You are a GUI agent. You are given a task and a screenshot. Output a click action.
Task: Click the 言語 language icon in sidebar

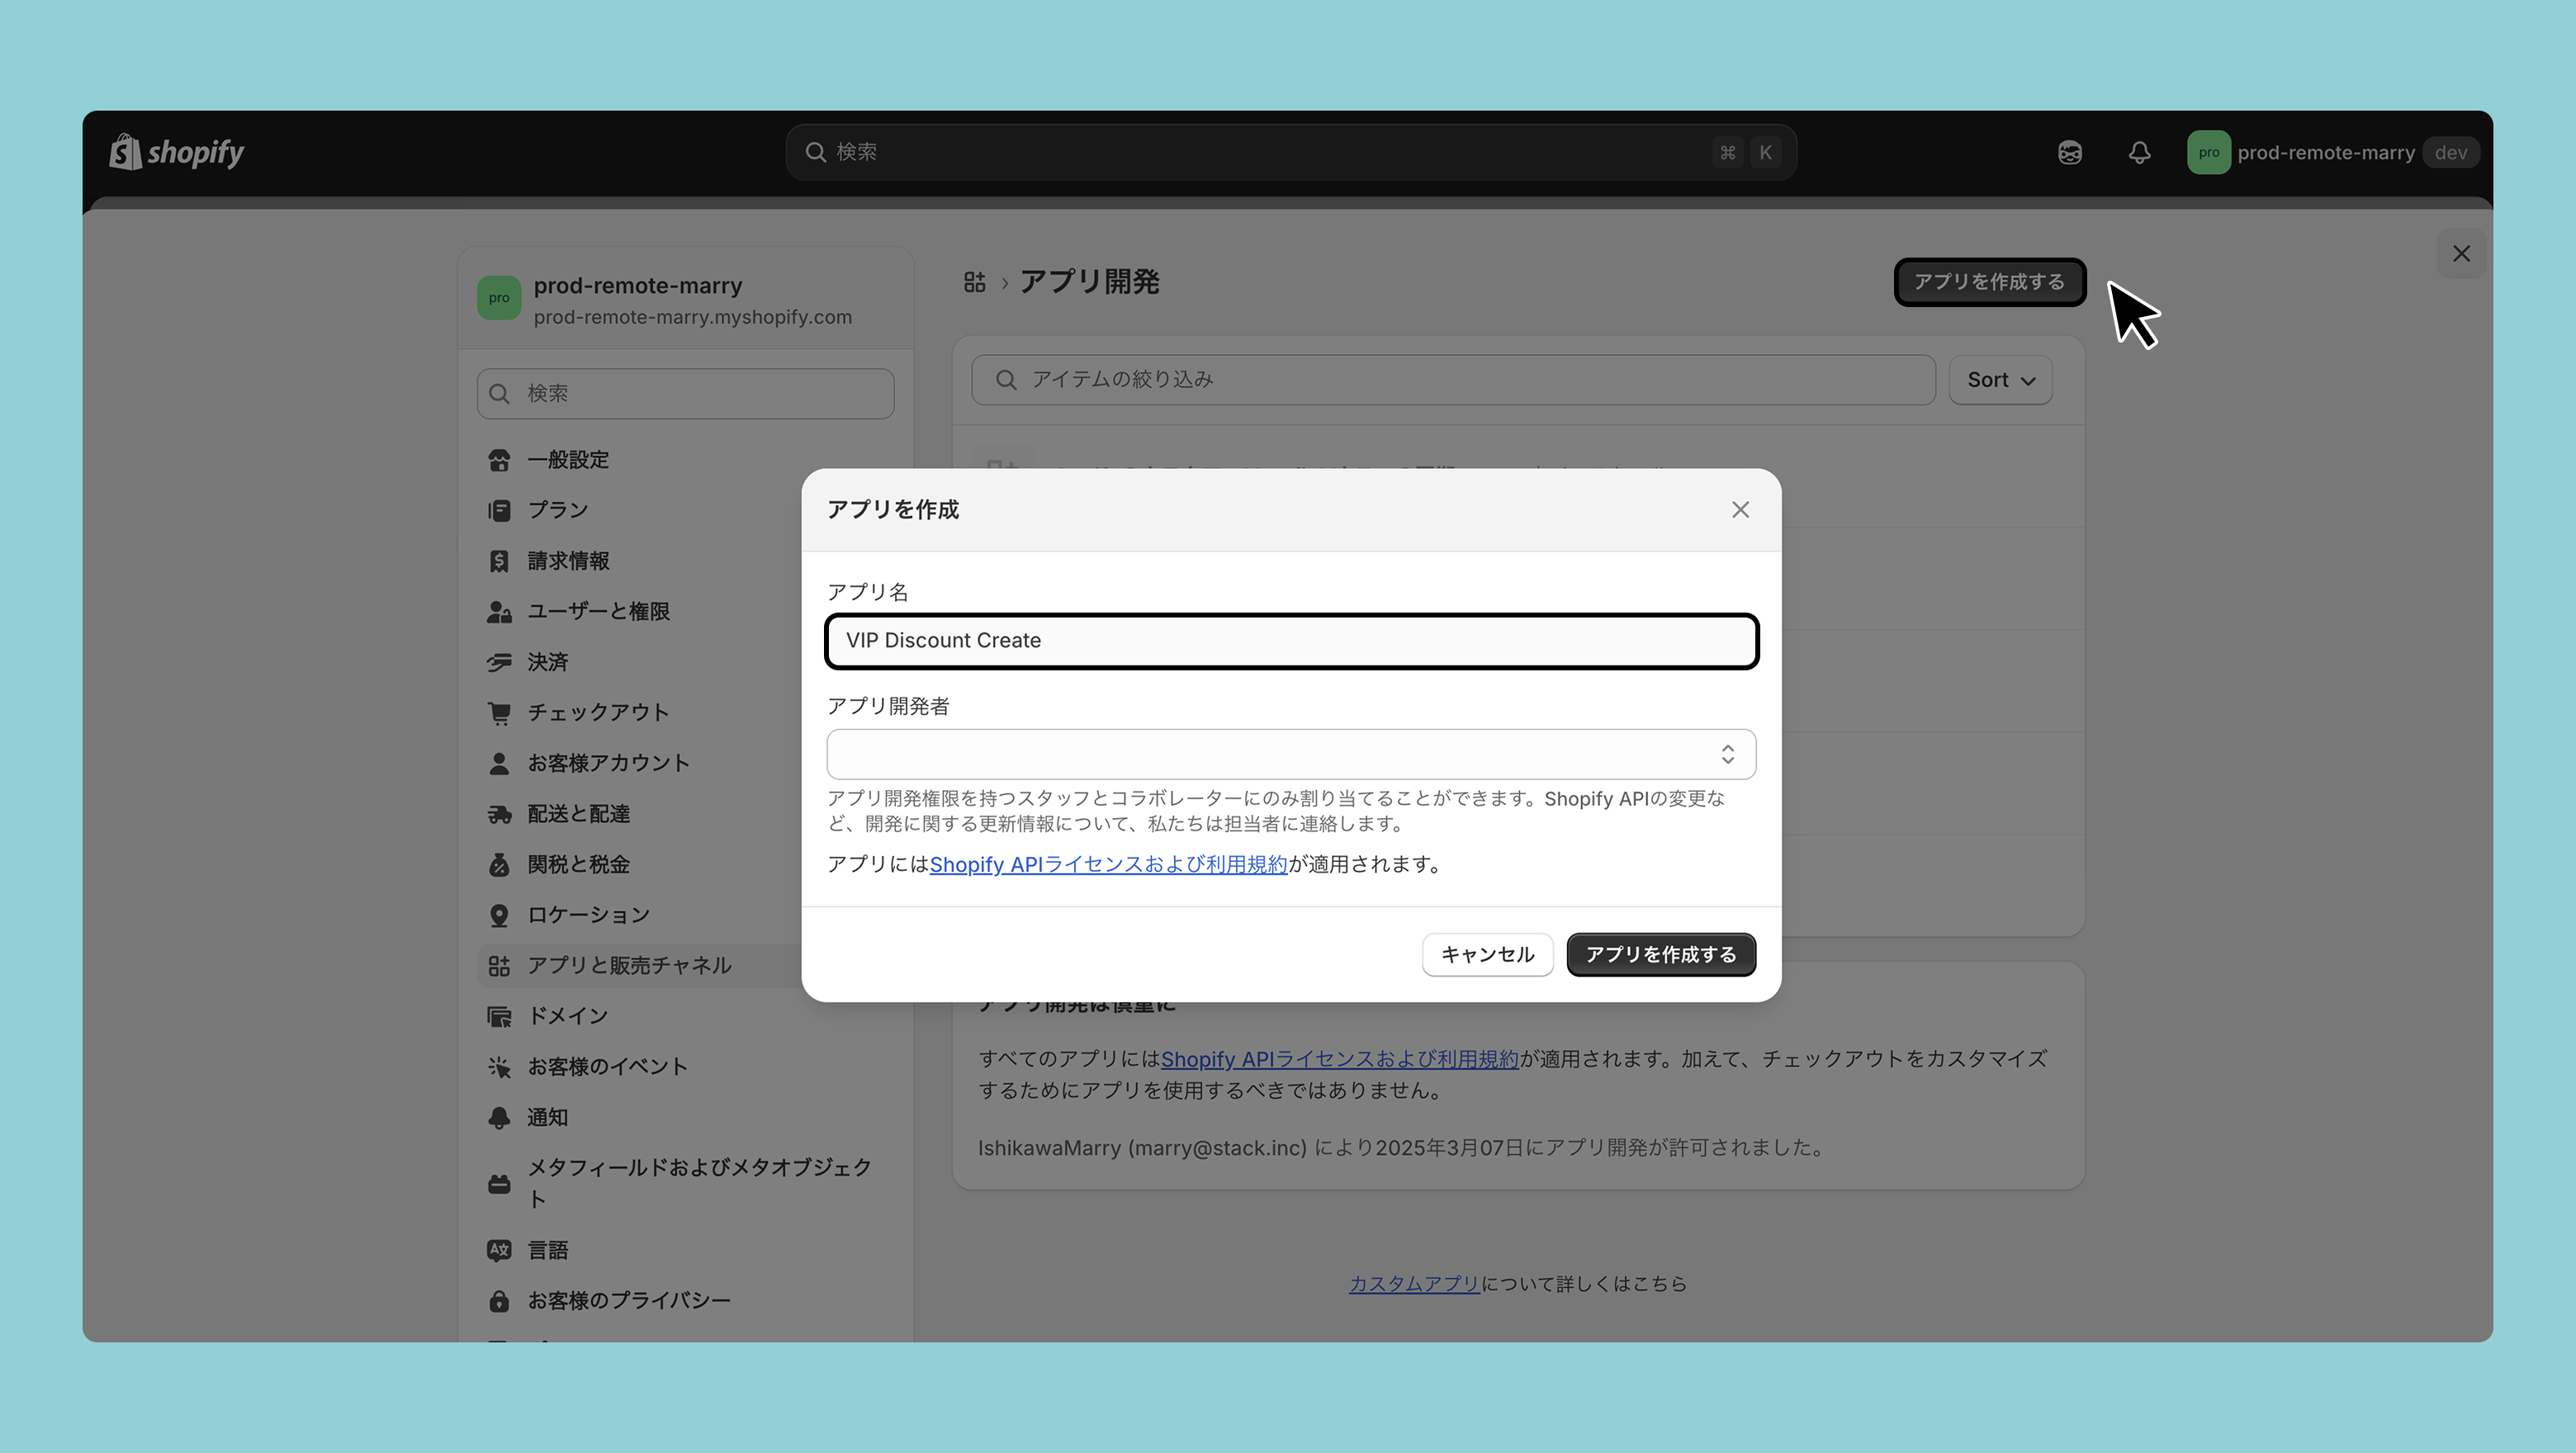499,1250
